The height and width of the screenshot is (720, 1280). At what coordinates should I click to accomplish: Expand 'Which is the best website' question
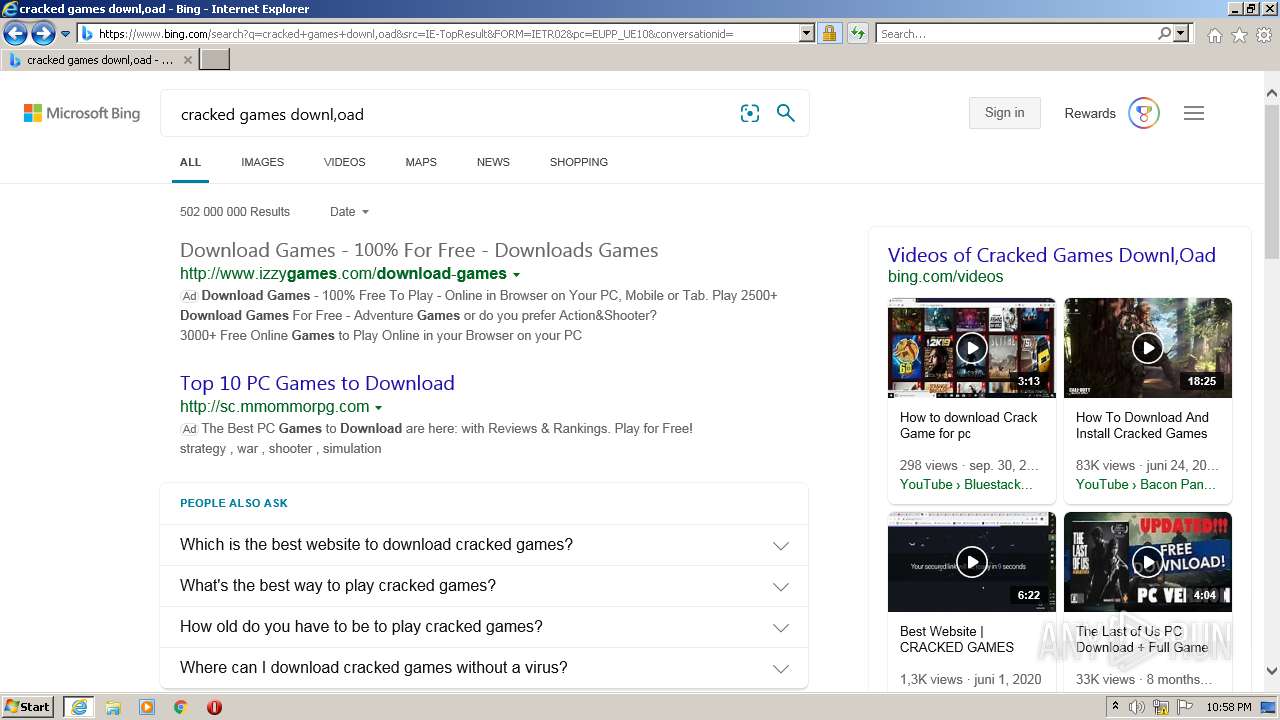click(x=484, y=545)
